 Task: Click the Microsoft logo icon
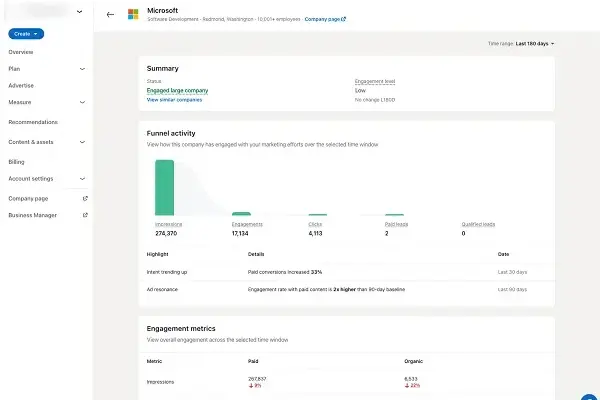click(133, 14)
